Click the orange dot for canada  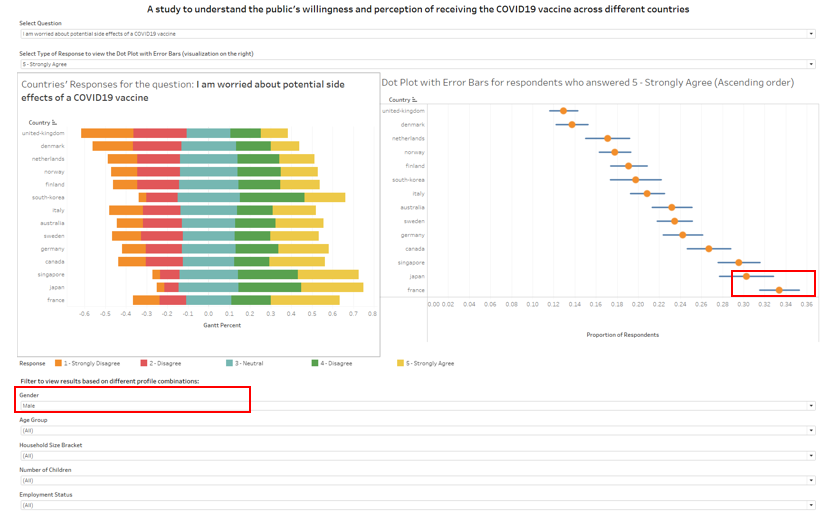[708, 248]
